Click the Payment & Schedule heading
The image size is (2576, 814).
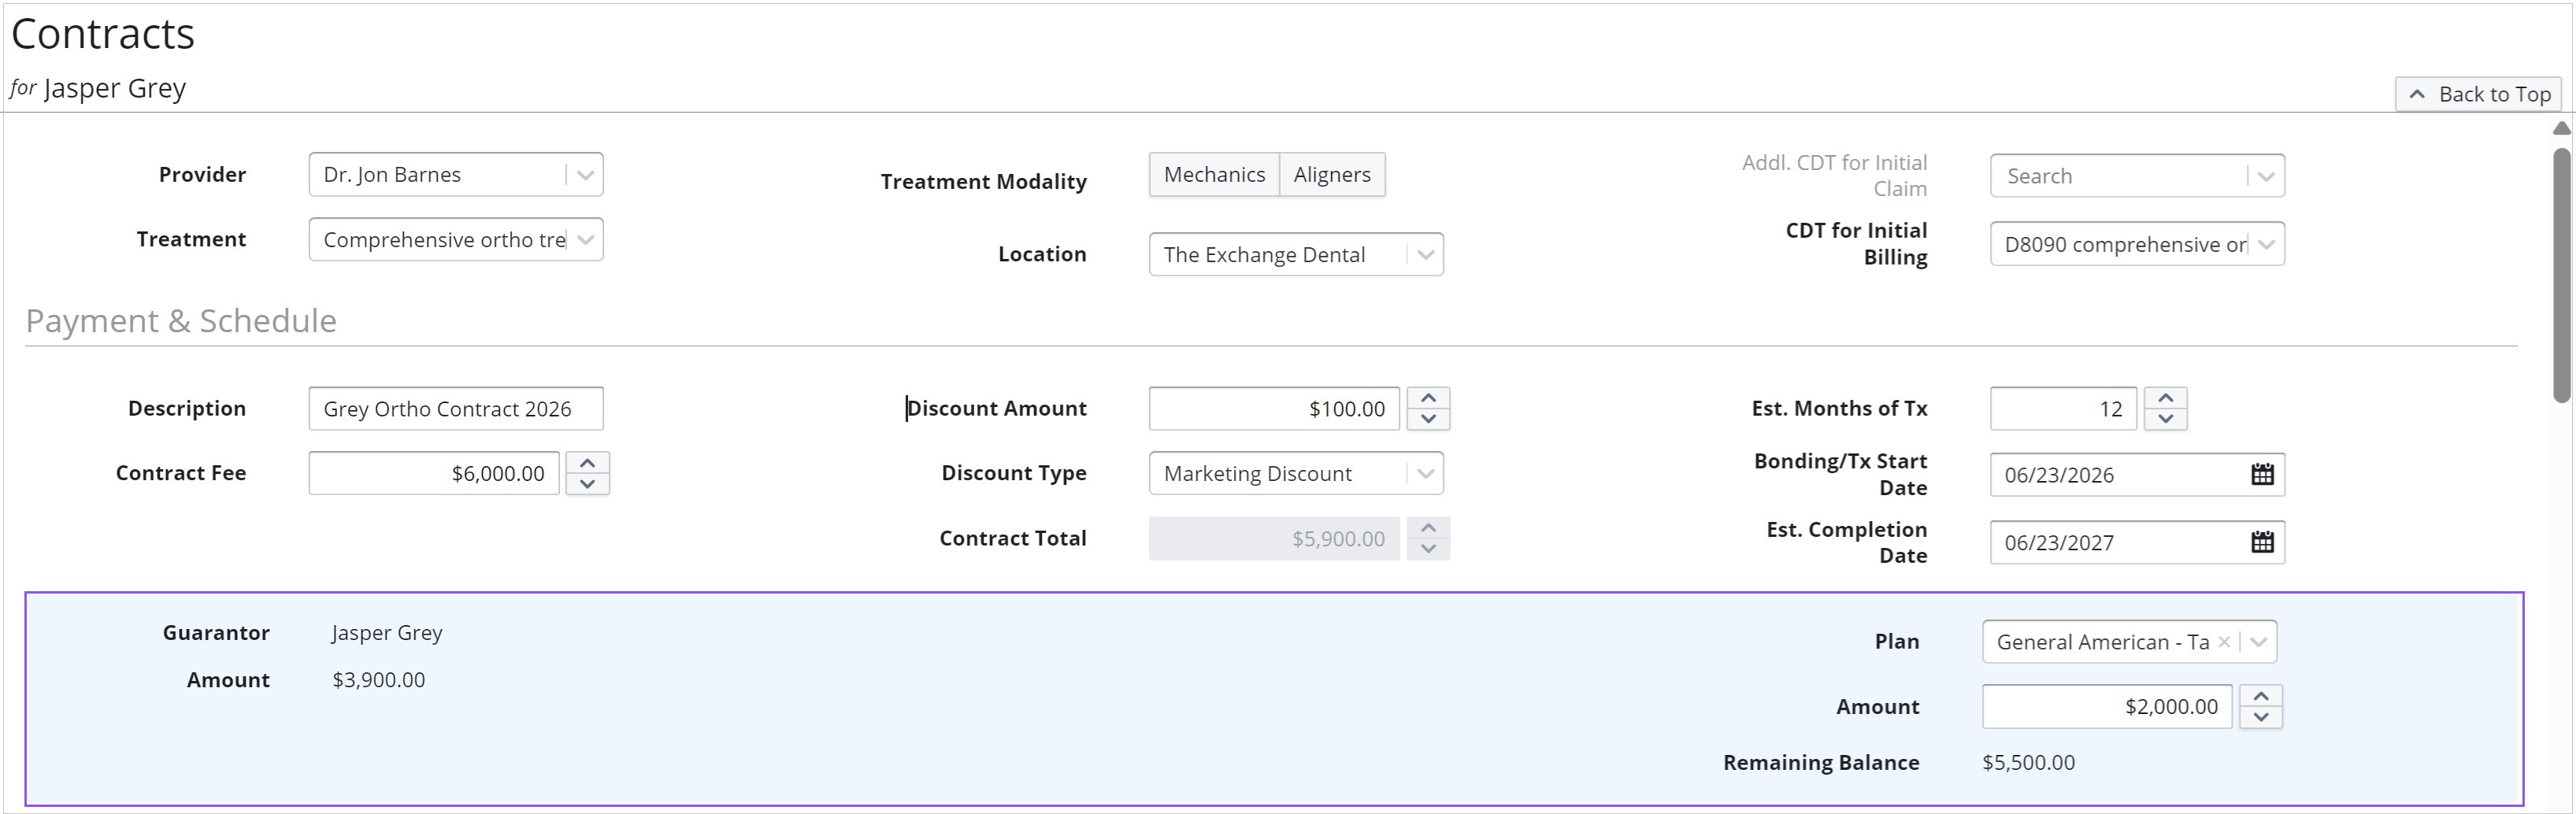coord(181,321)
